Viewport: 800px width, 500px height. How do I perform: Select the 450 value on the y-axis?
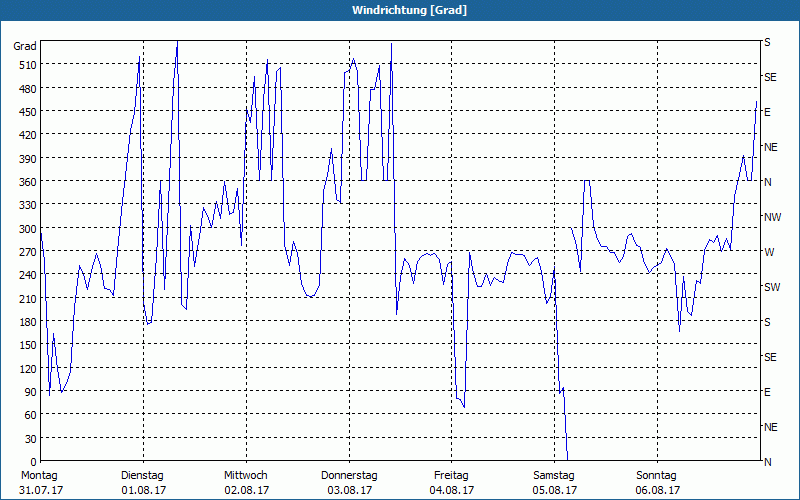coord(28,112)
